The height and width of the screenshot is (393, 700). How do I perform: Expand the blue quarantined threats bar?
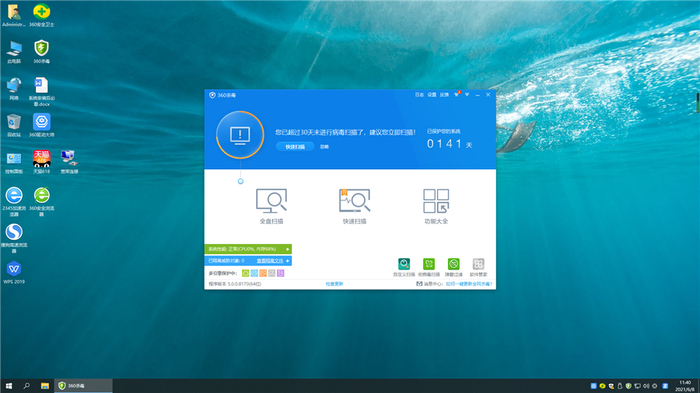tap(248, 260)
